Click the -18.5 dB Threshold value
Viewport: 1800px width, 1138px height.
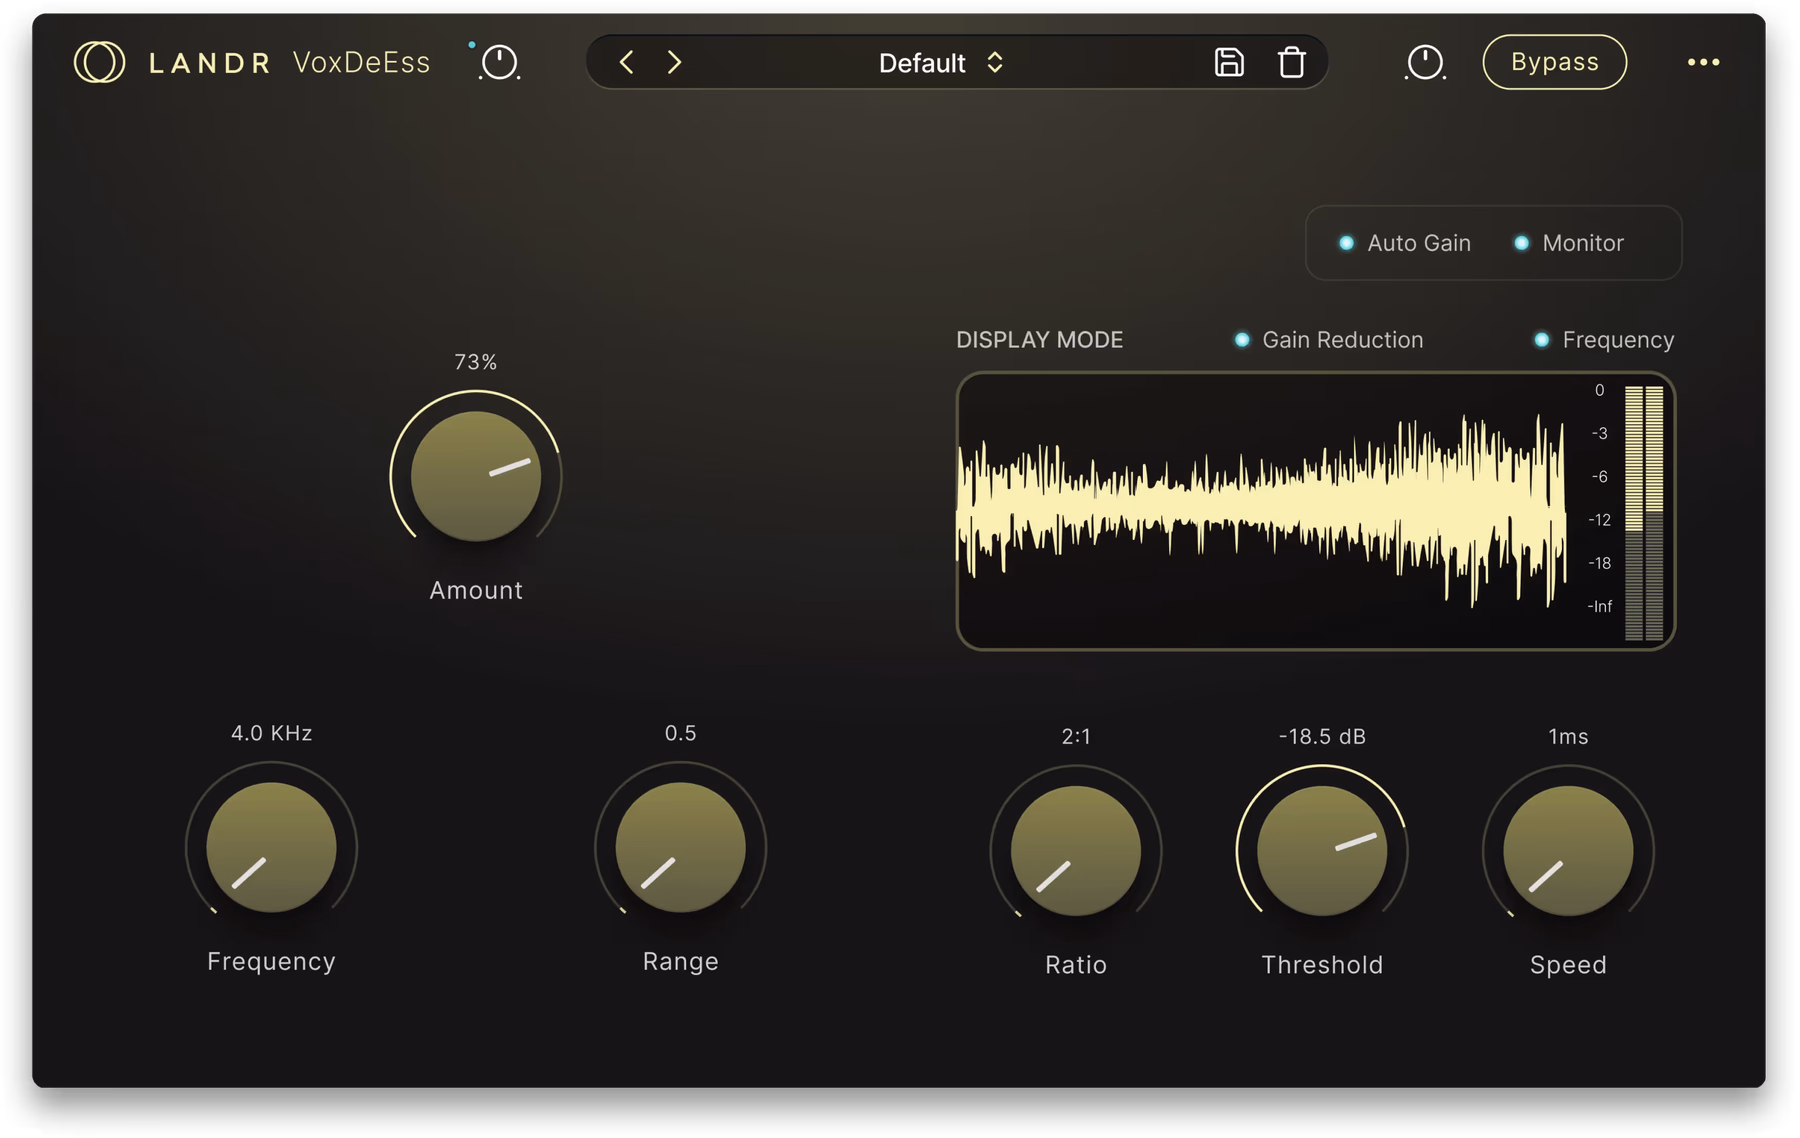(x=1322, y=737)
